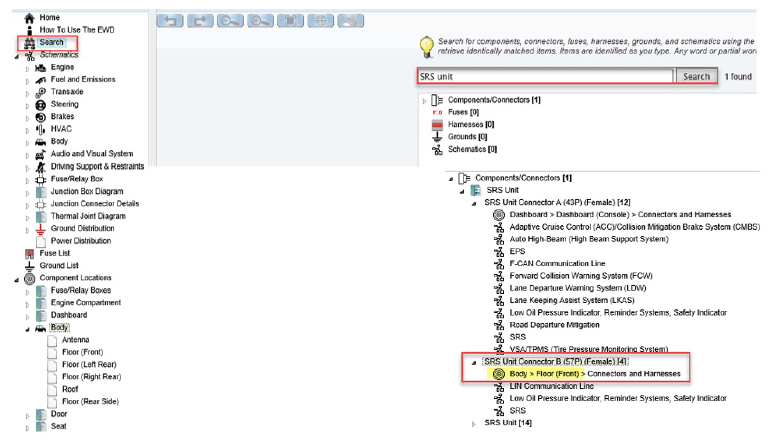
Task: Select Engine Compartment locations
Action: [86, 303]
